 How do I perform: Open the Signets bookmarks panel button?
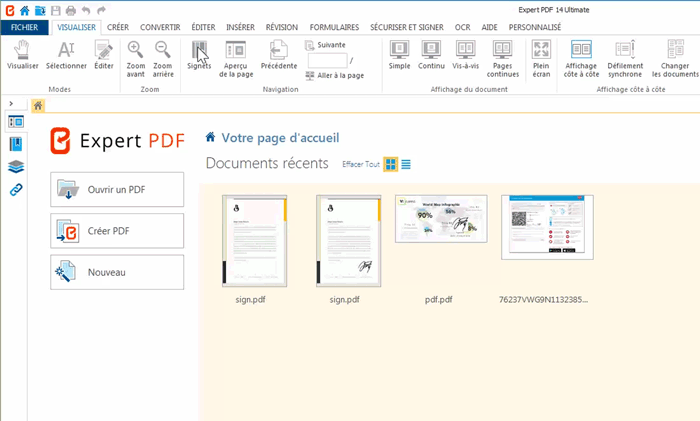coord(199,54)
